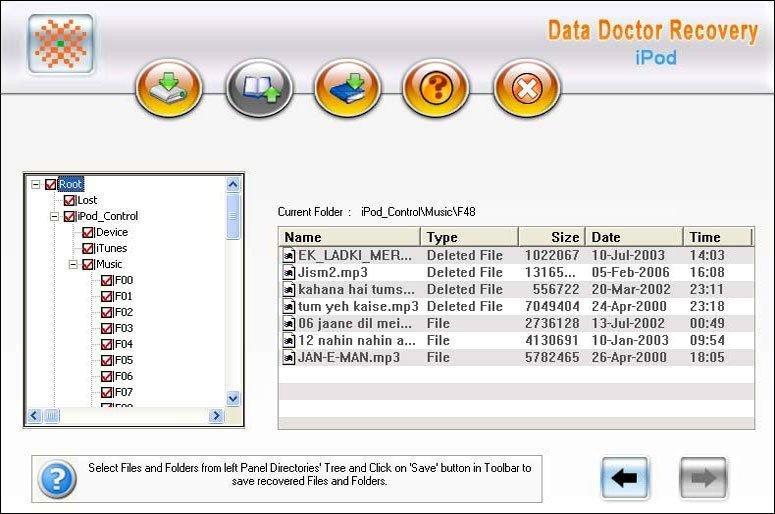775x514 pixels.
Task: Toggle the F05 folder checkbox
Action: pyautogui.click(x=106, y=360)
